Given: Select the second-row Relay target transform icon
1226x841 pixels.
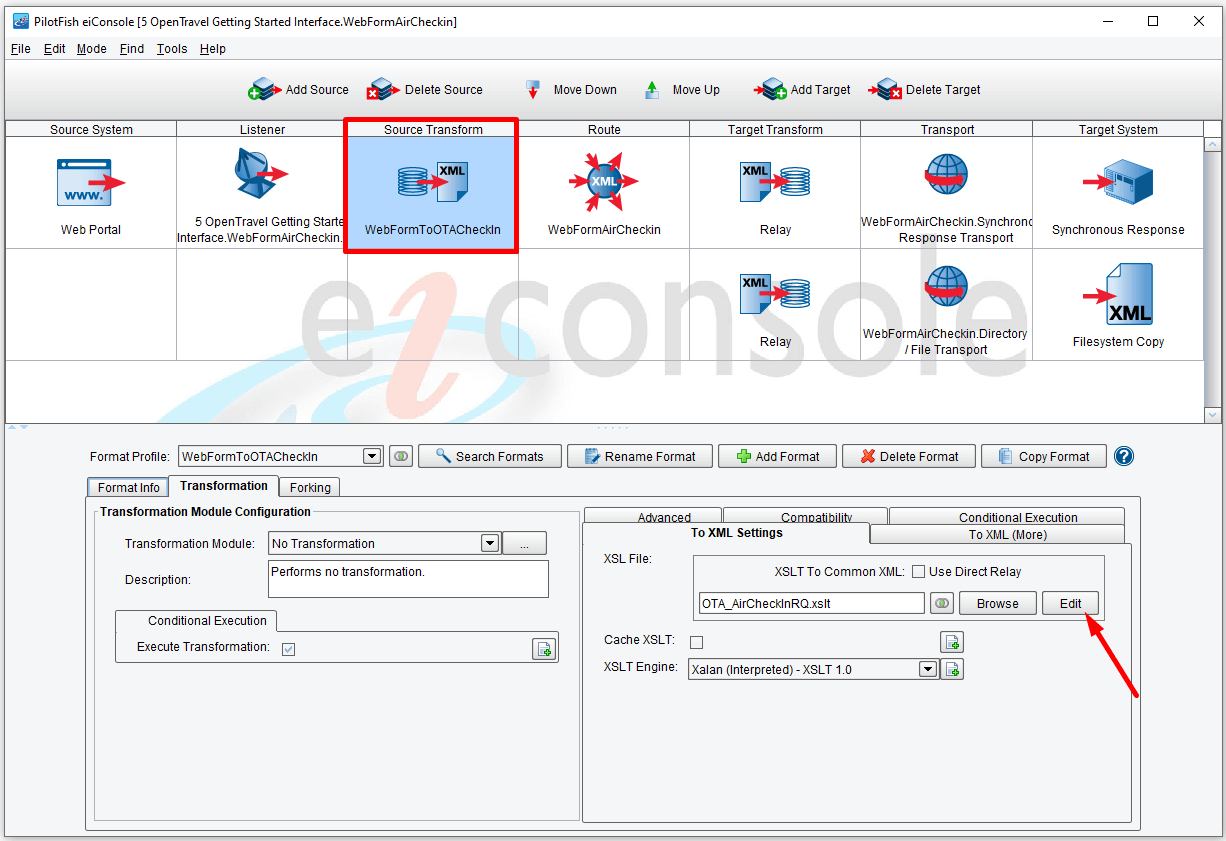Looking at the screenshot, I should 775,292.
